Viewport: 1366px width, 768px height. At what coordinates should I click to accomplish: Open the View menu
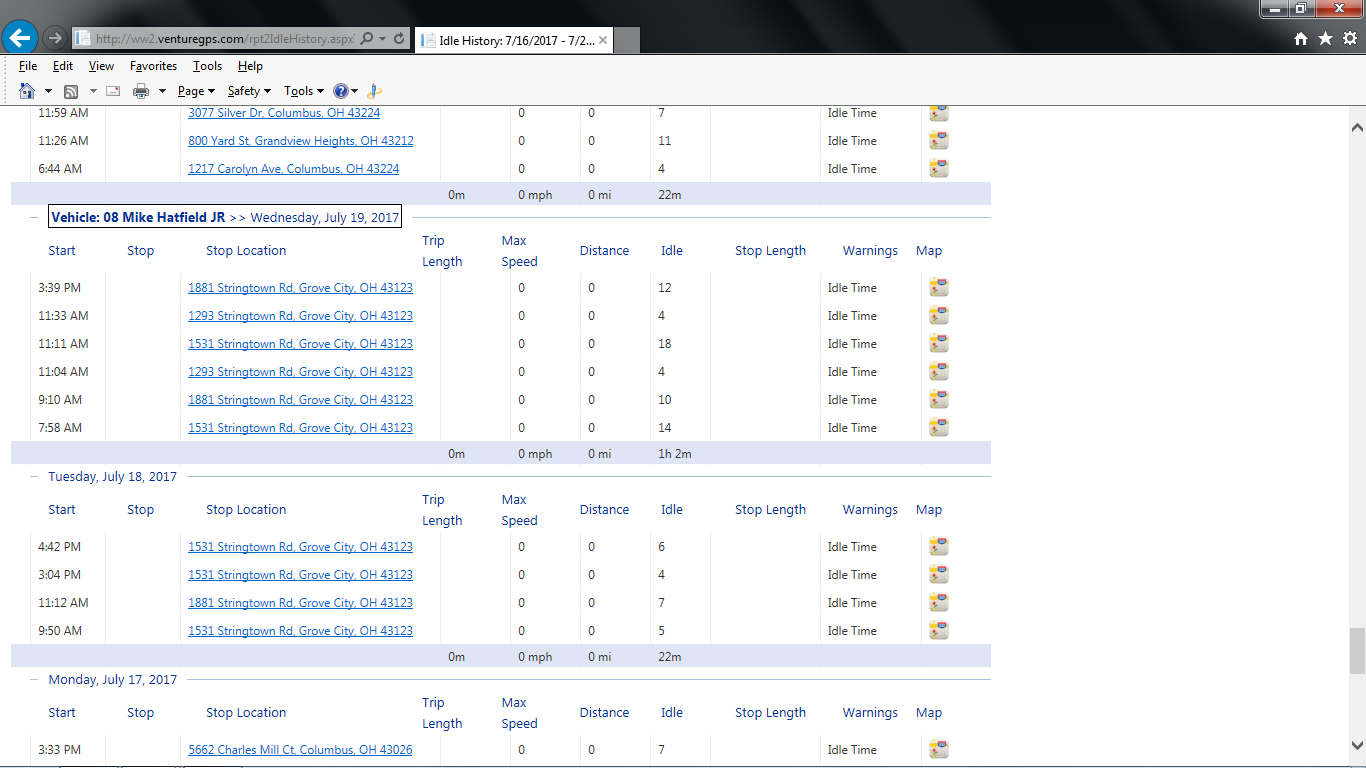(x=101, y=66)
